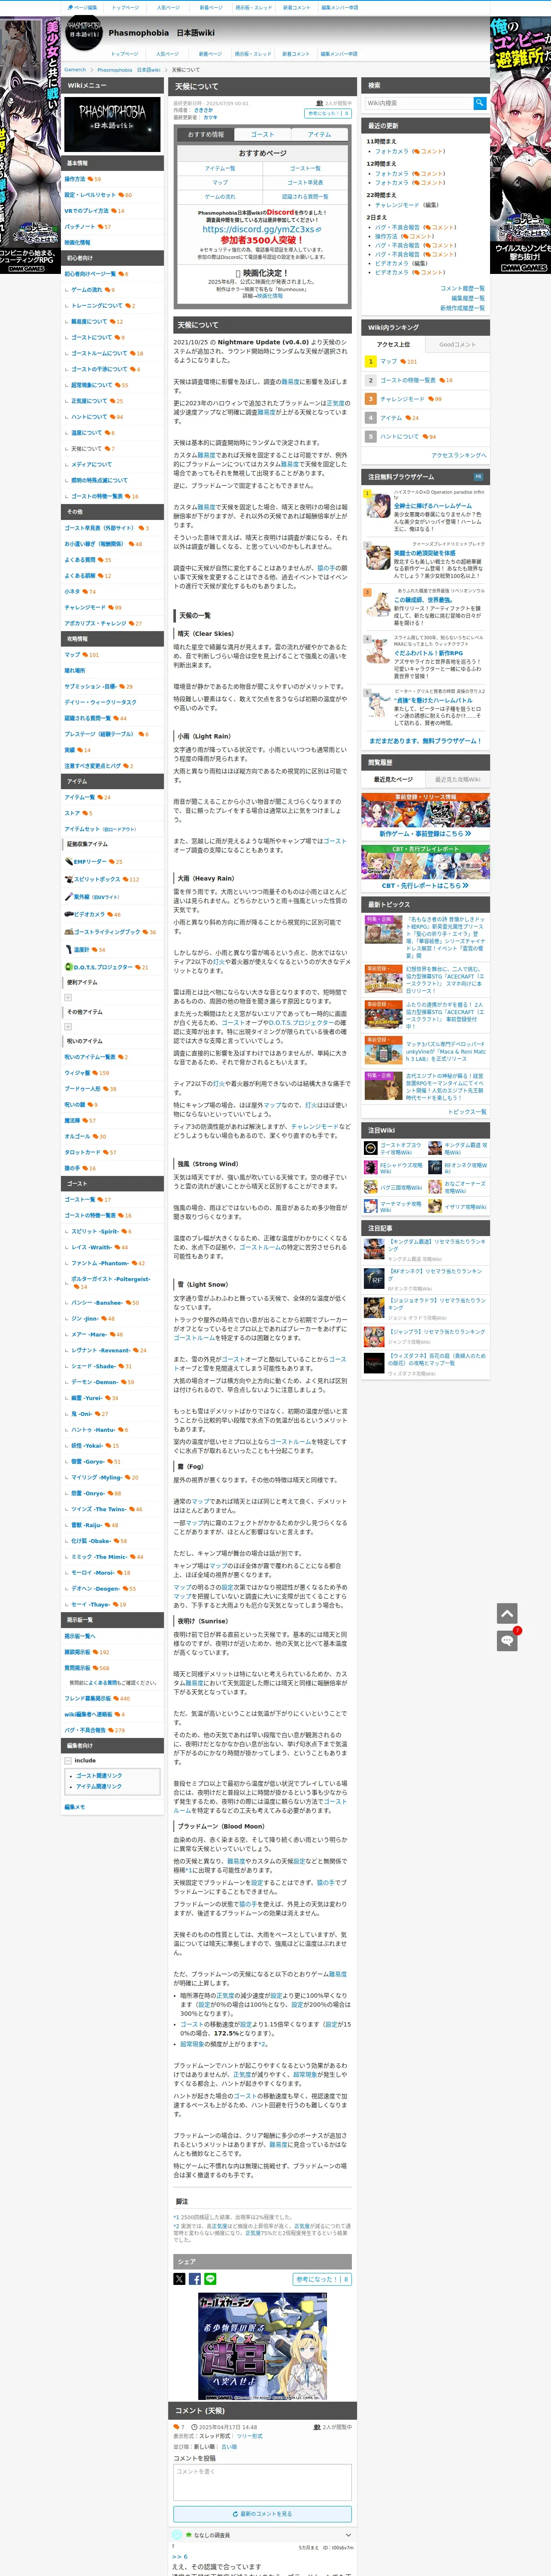Click the LINE share icon
Image resolution: width=551 pixels, height=2576 pixels.
(x=210, y=2279)
